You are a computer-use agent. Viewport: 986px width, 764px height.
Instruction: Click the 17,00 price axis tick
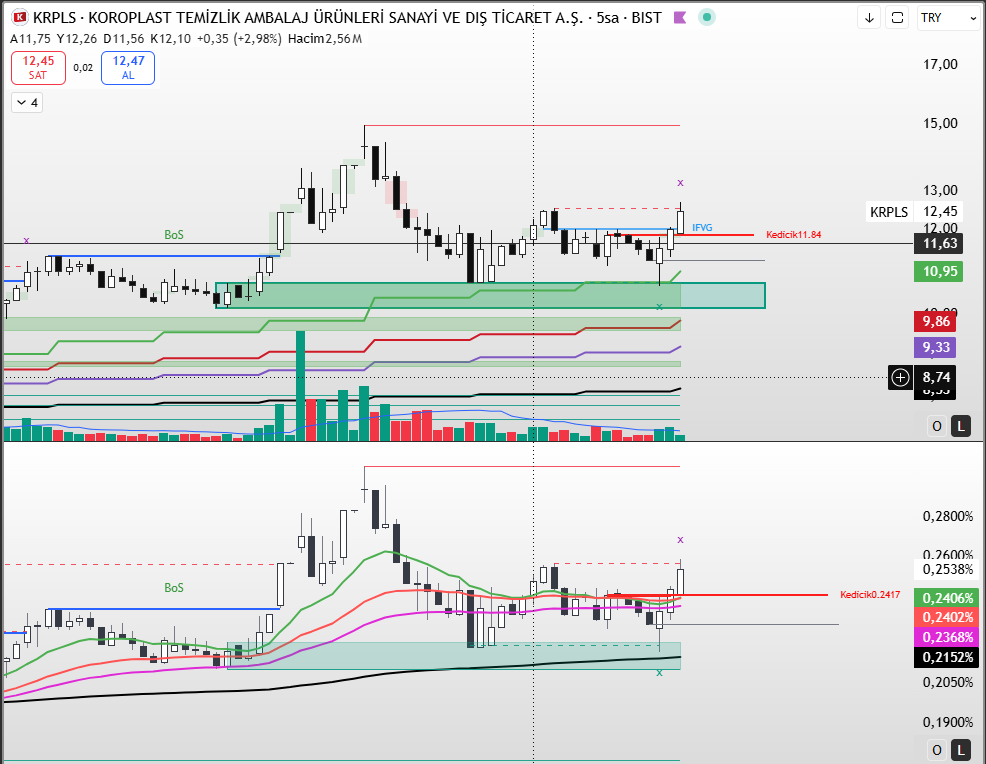940,64
